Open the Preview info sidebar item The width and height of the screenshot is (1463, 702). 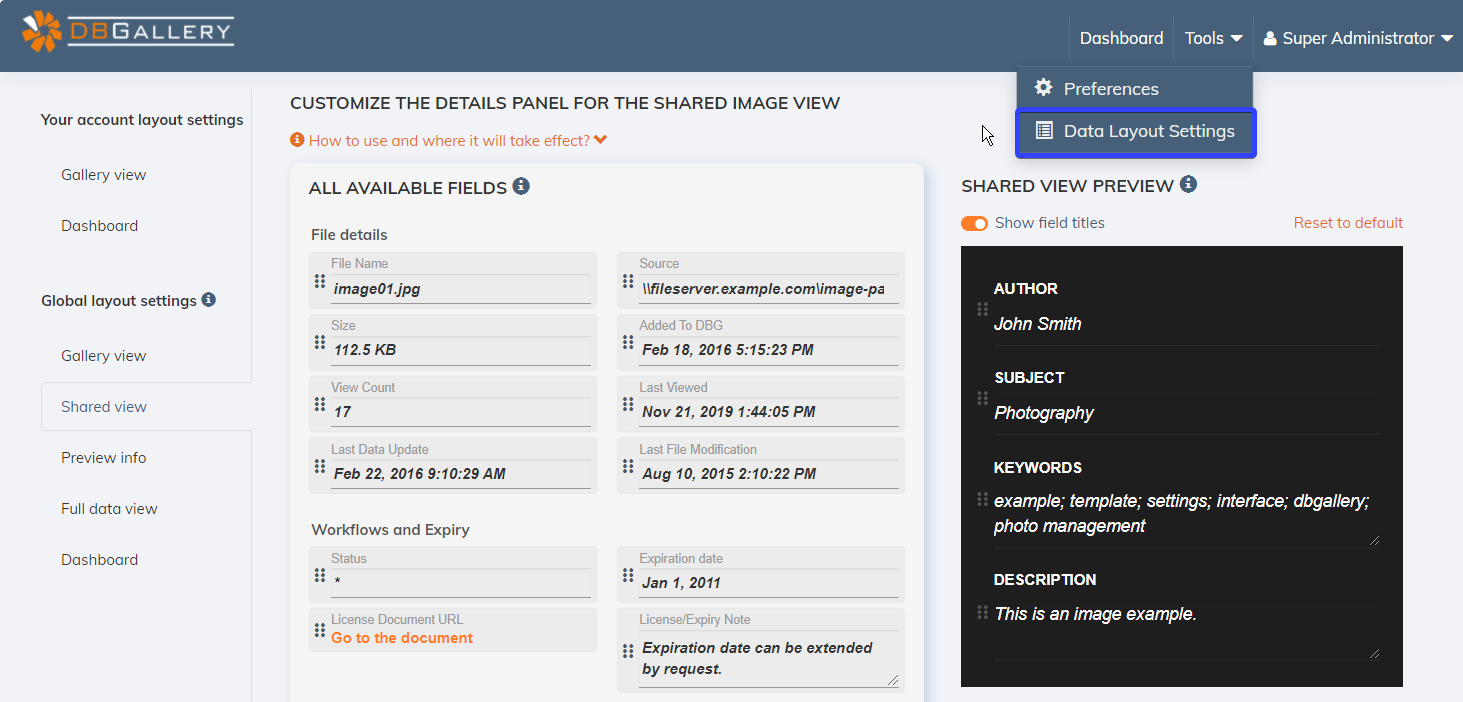click(x=104, y=458)
